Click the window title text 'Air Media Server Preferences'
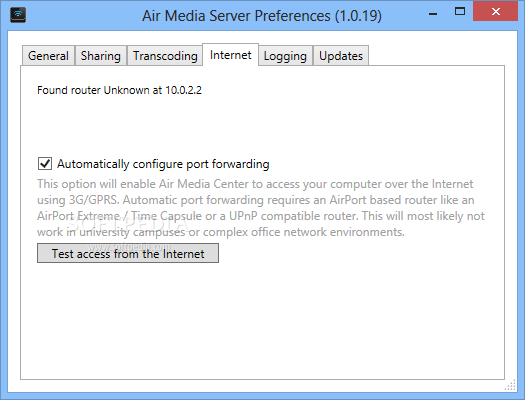Screen dimensions: 525x400 click(x=236, y=16)
